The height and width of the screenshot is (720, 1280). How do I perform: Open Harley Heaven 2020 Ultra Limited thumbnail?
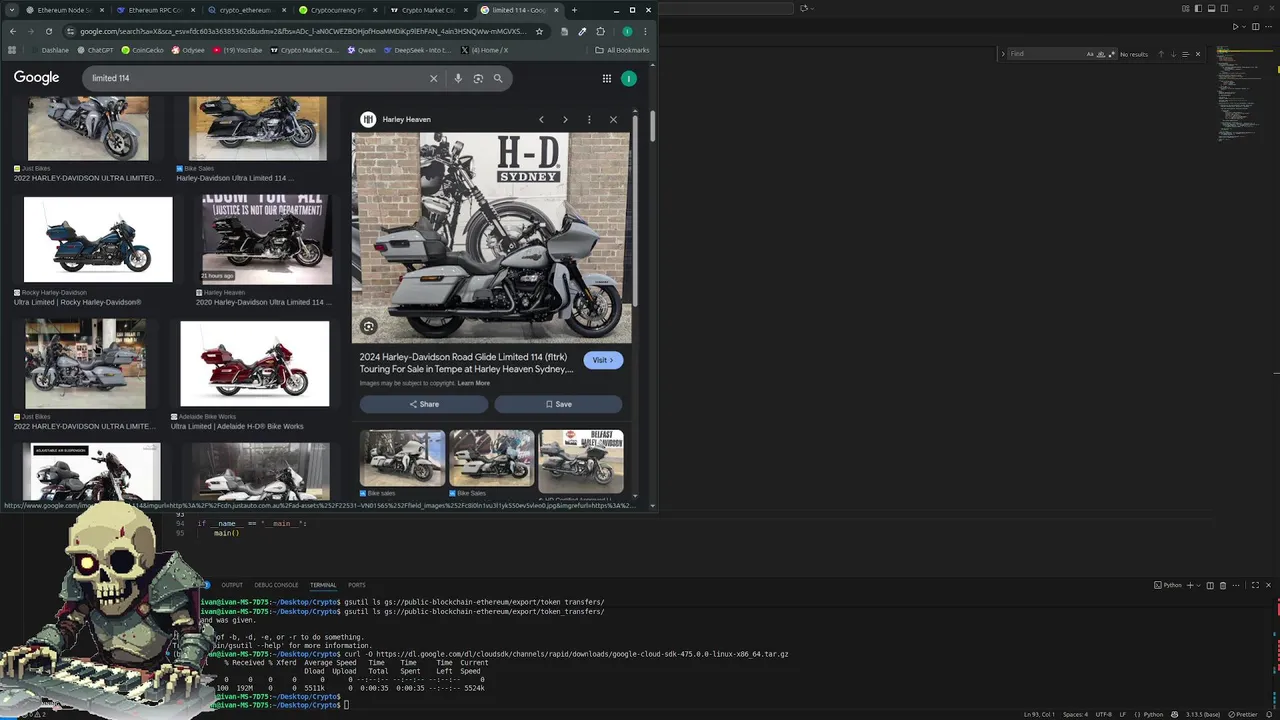266,240
